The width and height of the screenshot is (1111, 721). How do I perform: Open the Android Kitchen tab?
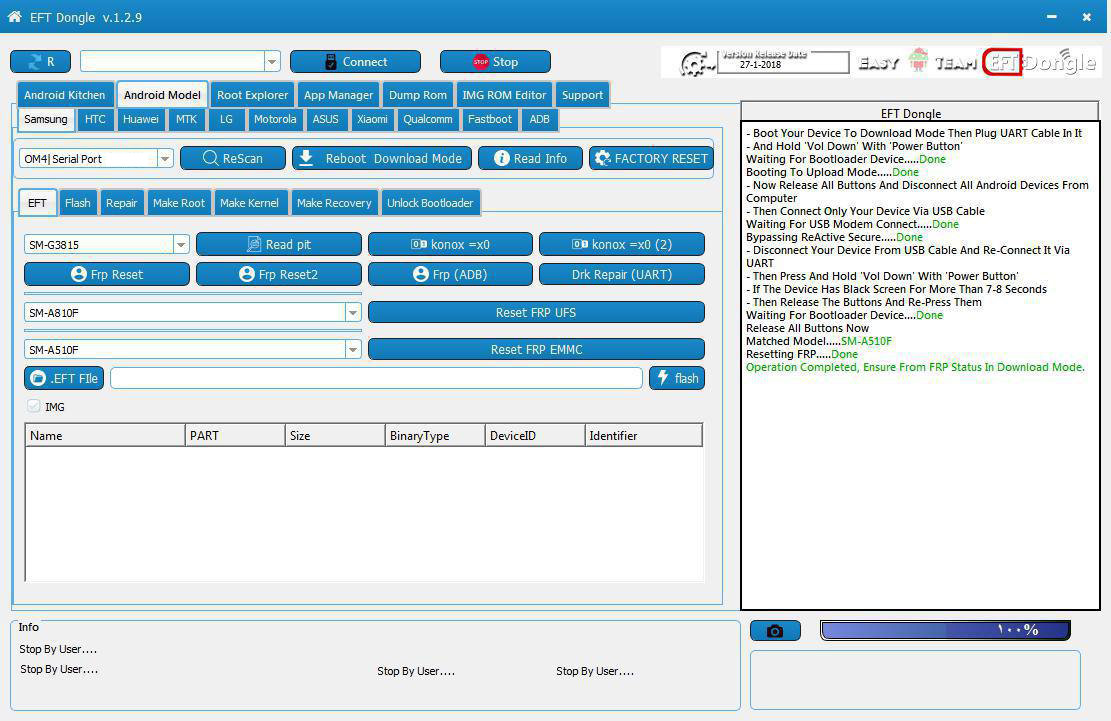tap(64, 95)
